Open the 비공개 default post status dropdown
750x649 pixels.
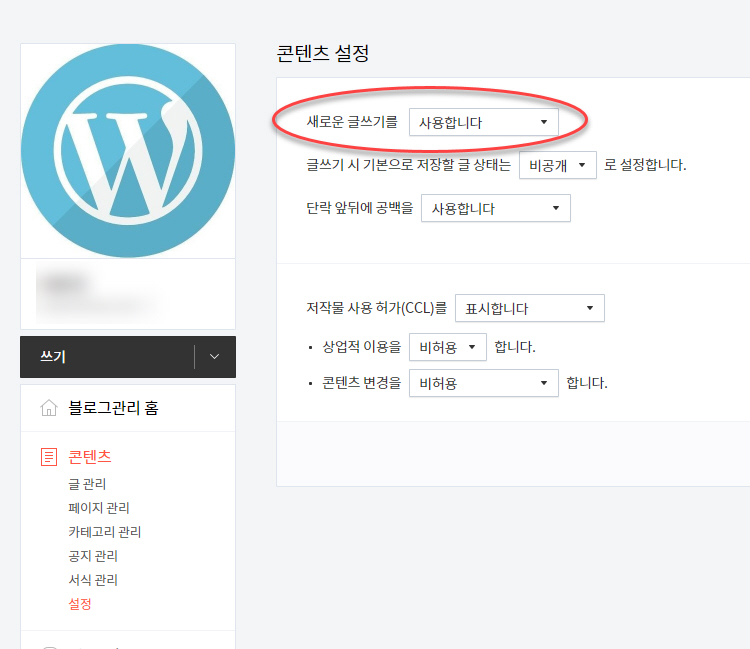click(x=558, y=165)
